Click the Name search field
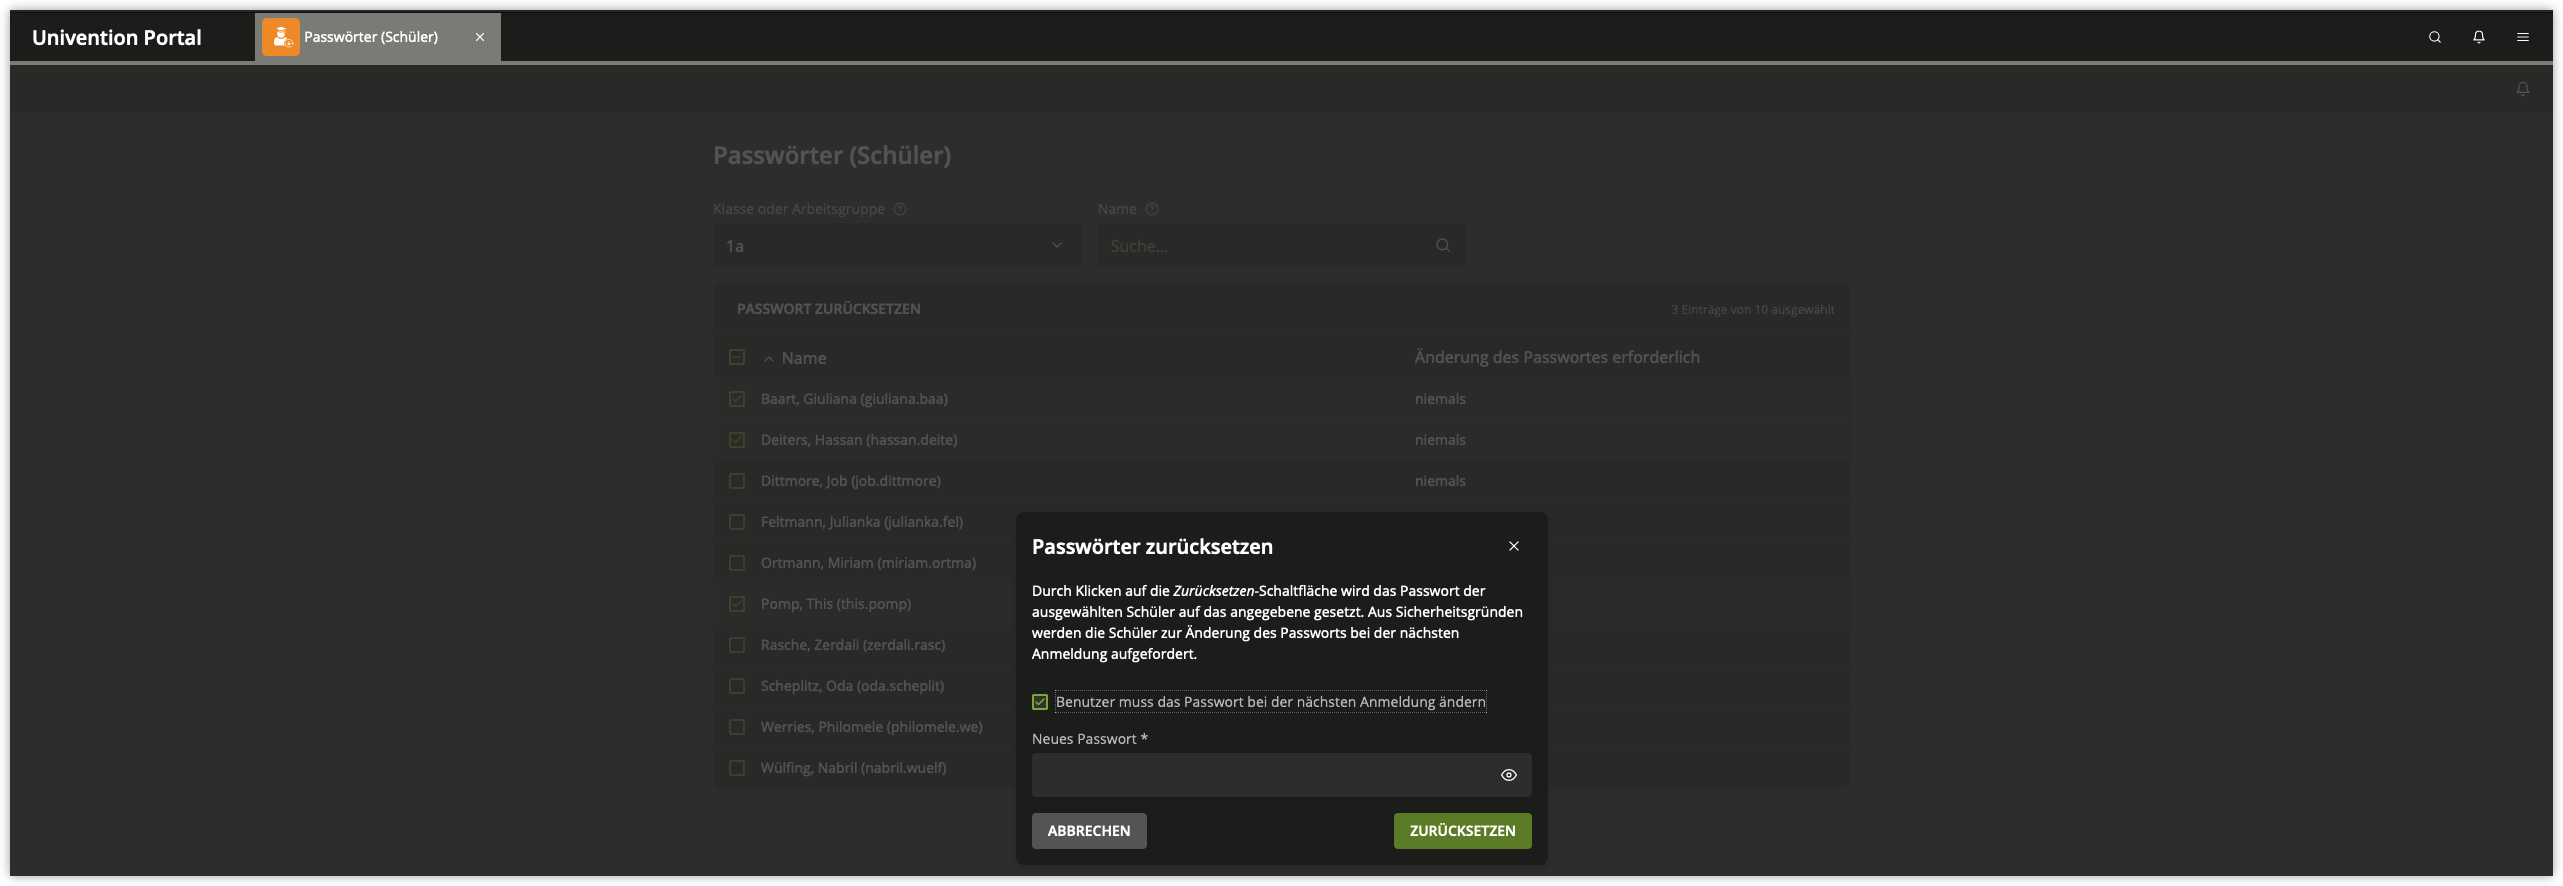The height and width of the screenshot is (886, 2563). [1281, 245]
